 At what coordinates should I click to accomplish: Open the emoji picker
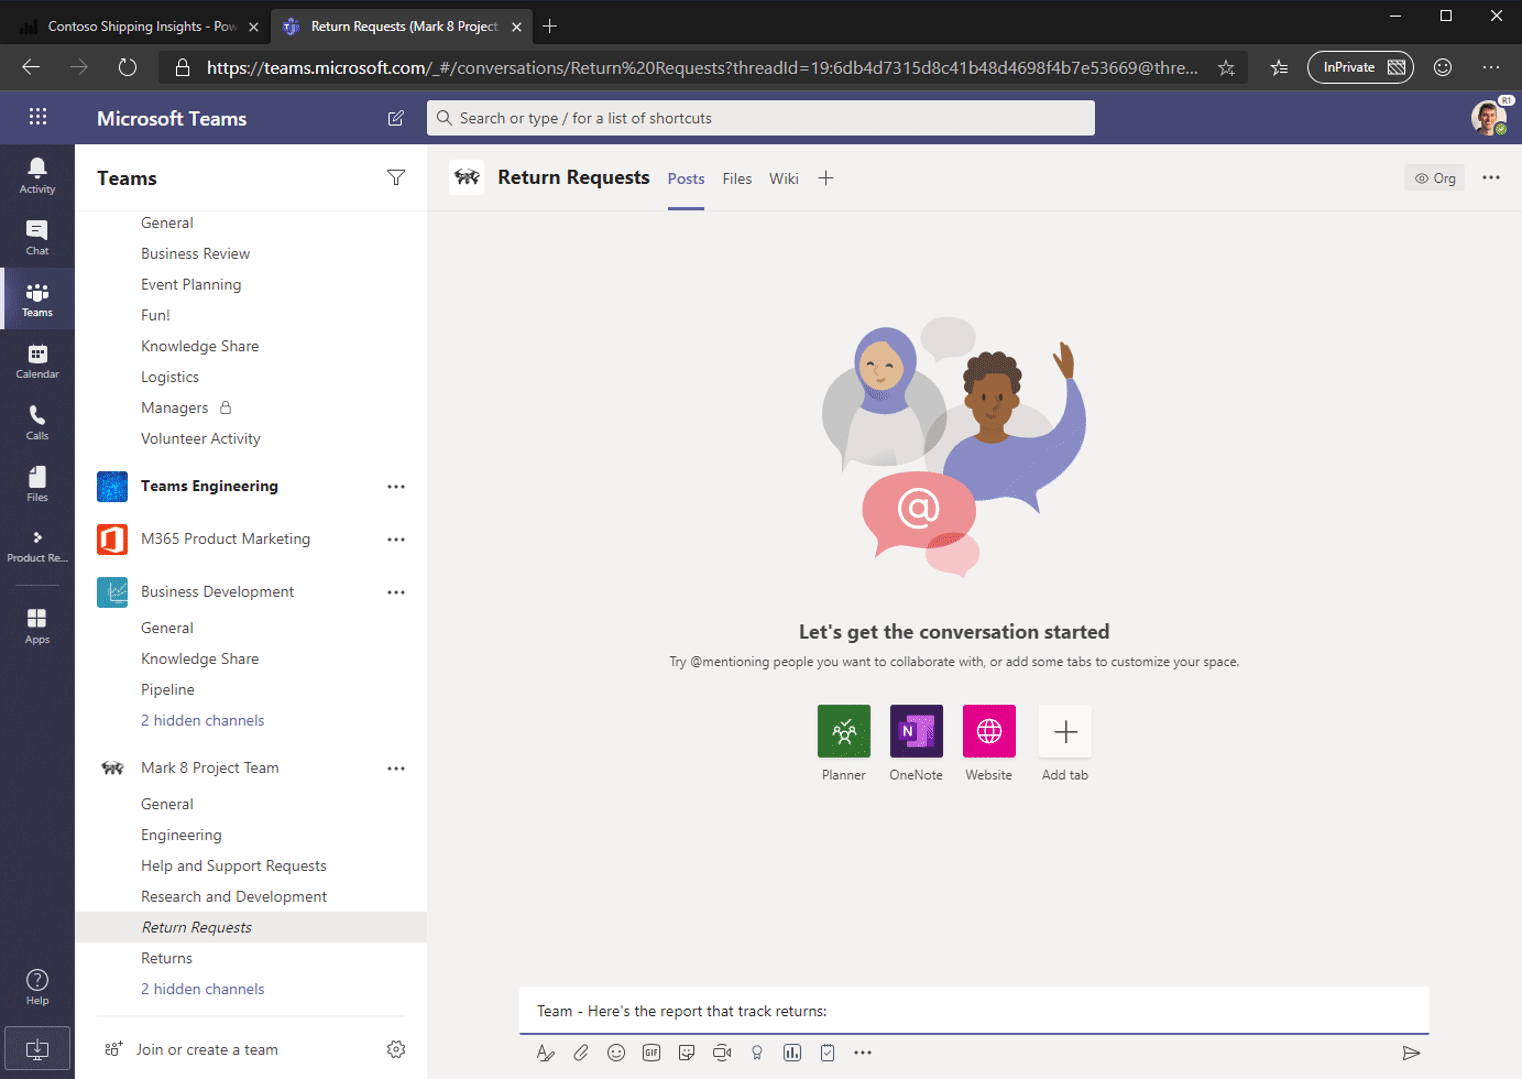point(616,1053)
